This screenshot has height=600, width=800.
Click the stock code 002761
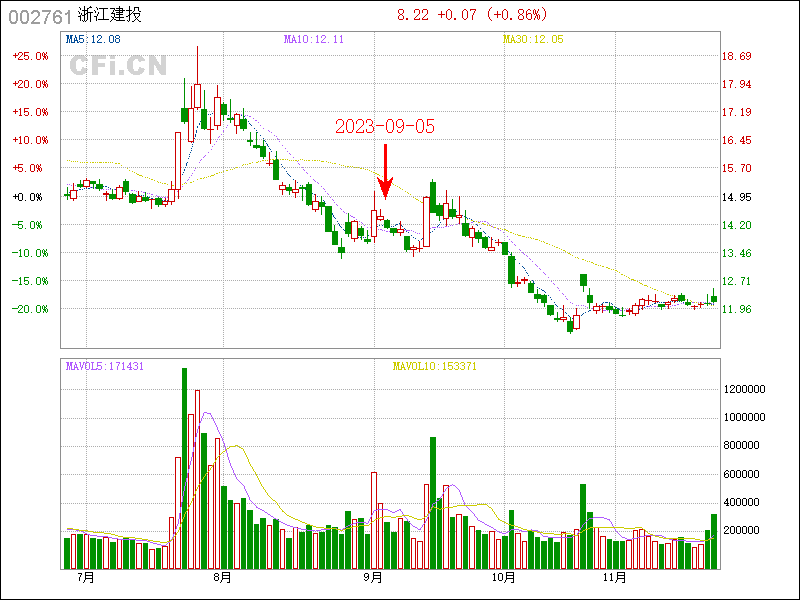(39, 15)
